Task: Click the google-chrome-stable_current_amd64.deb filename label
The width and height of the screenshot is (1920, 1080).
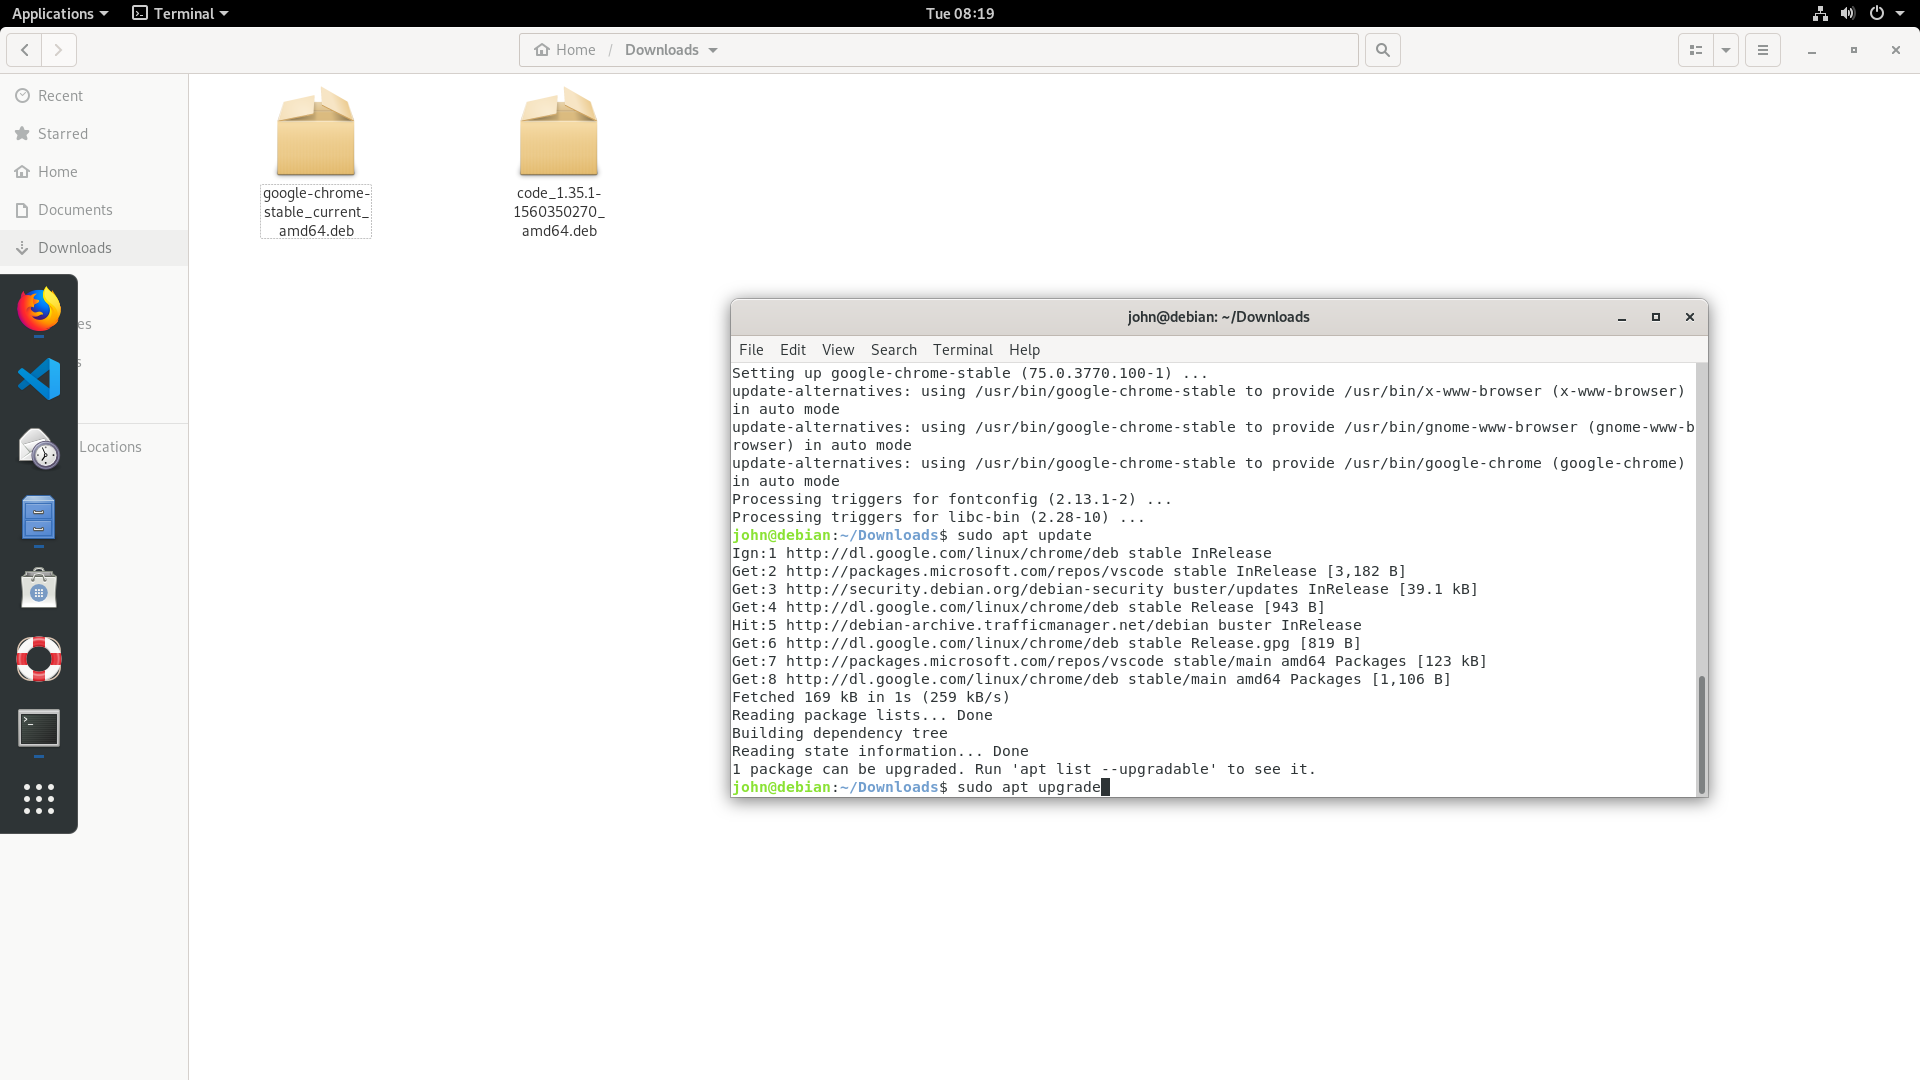Action: 316,212
